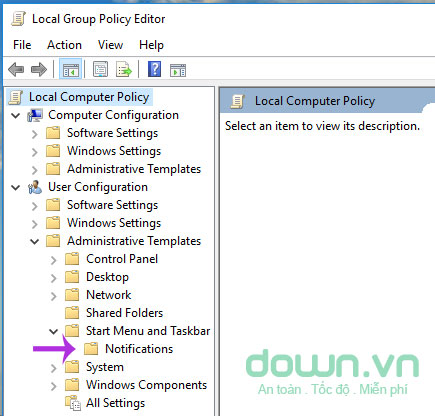Screen dimensions: 435x416
Task: Select Windows Settings label under User Configuration
Action: pyautogui.click(x=114, y=223)
